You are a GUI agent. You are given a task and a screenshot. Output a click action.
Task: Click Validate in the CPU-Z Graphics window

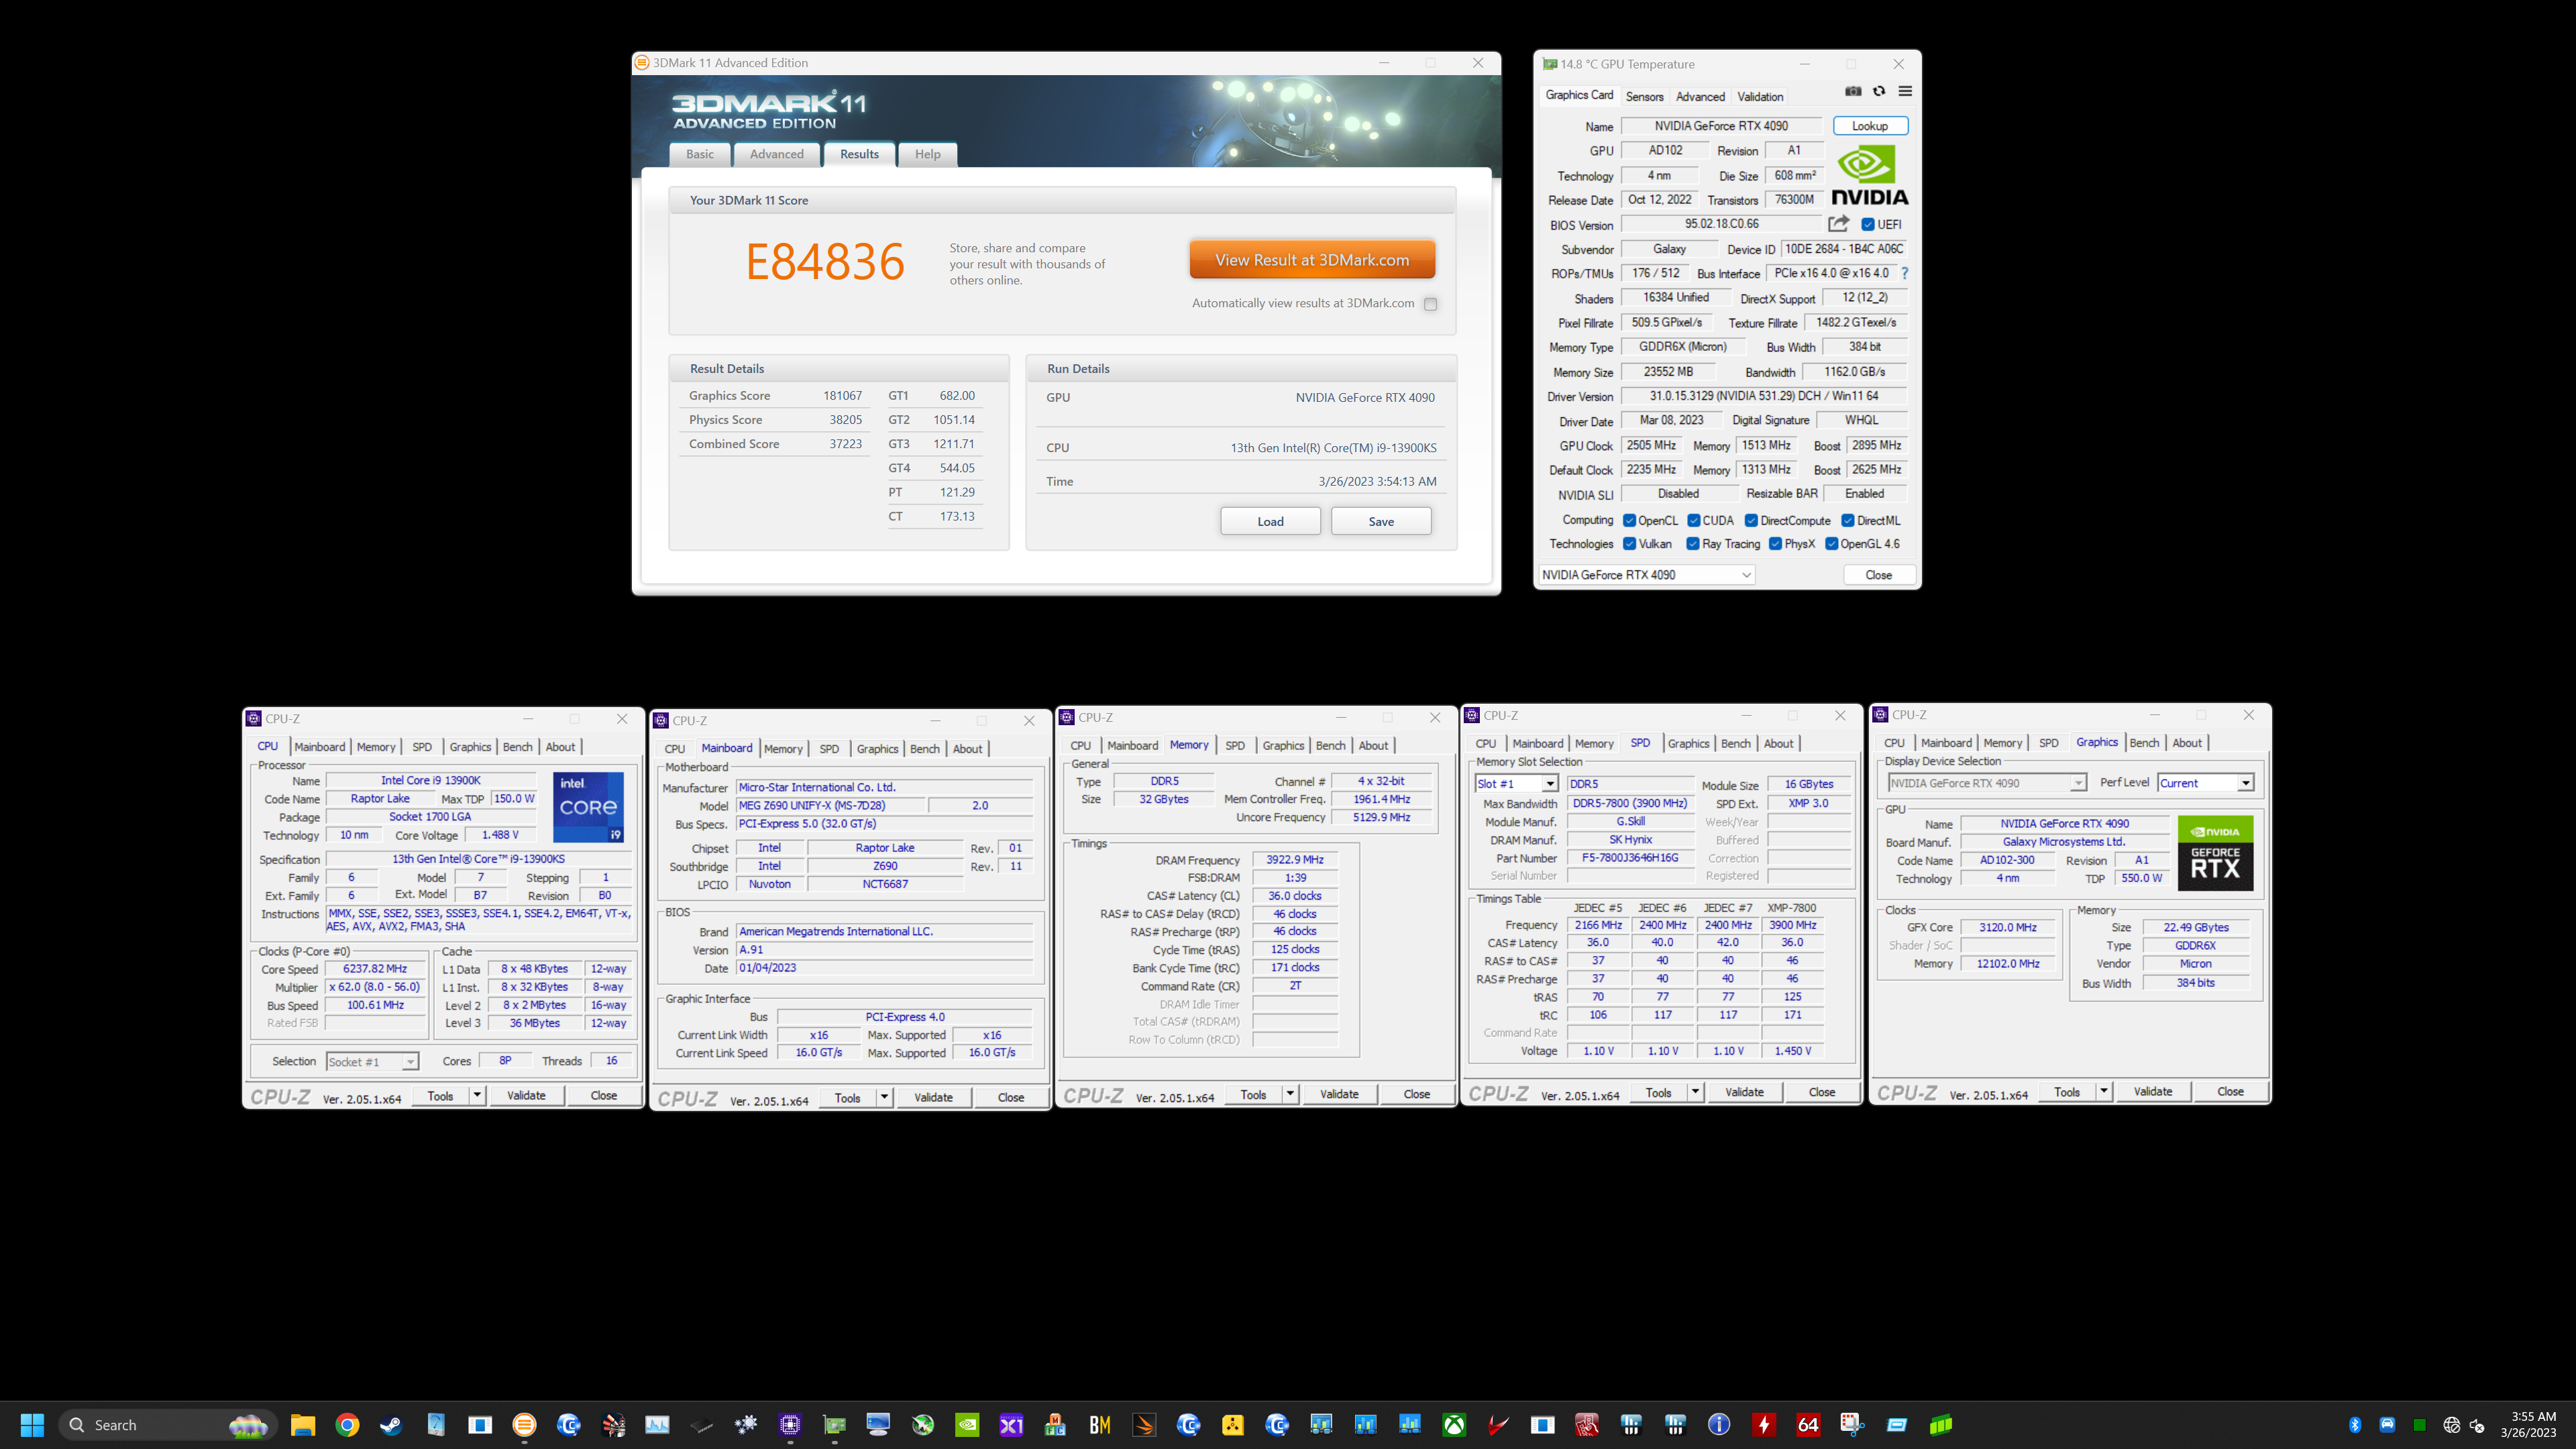2152,1092
